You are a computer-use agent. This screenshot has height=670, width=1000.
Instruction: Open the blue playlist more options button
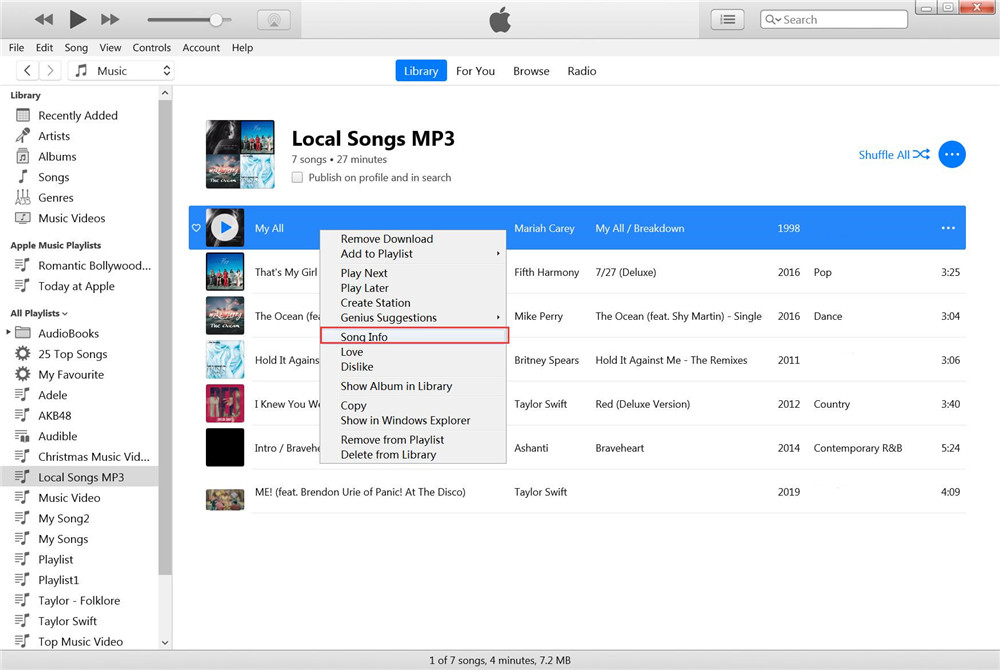click(x=952, y=154)
